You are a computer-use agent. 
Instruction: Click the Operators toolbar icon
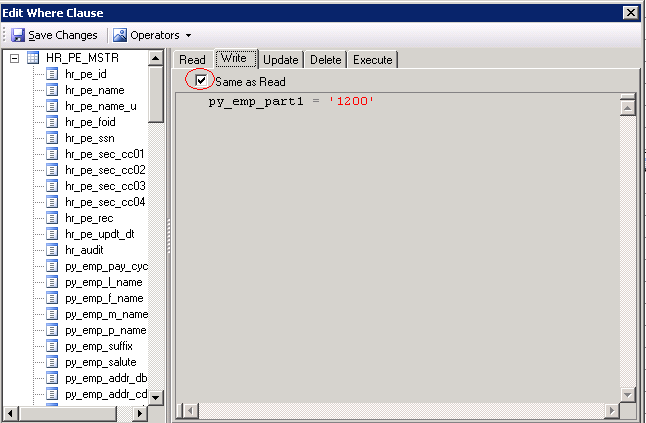point(120,35)
